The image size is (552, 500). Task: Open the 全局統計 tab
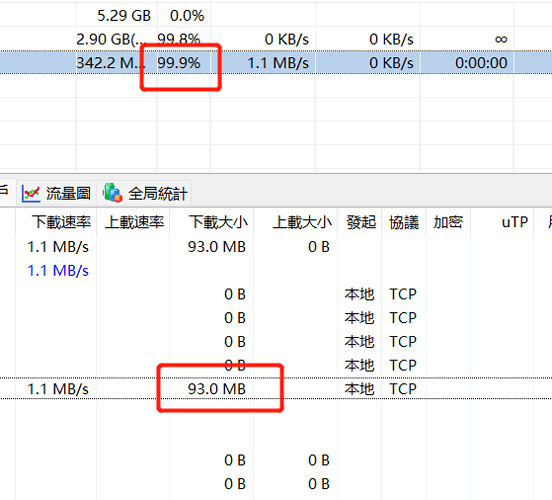[x=145, y=193]
